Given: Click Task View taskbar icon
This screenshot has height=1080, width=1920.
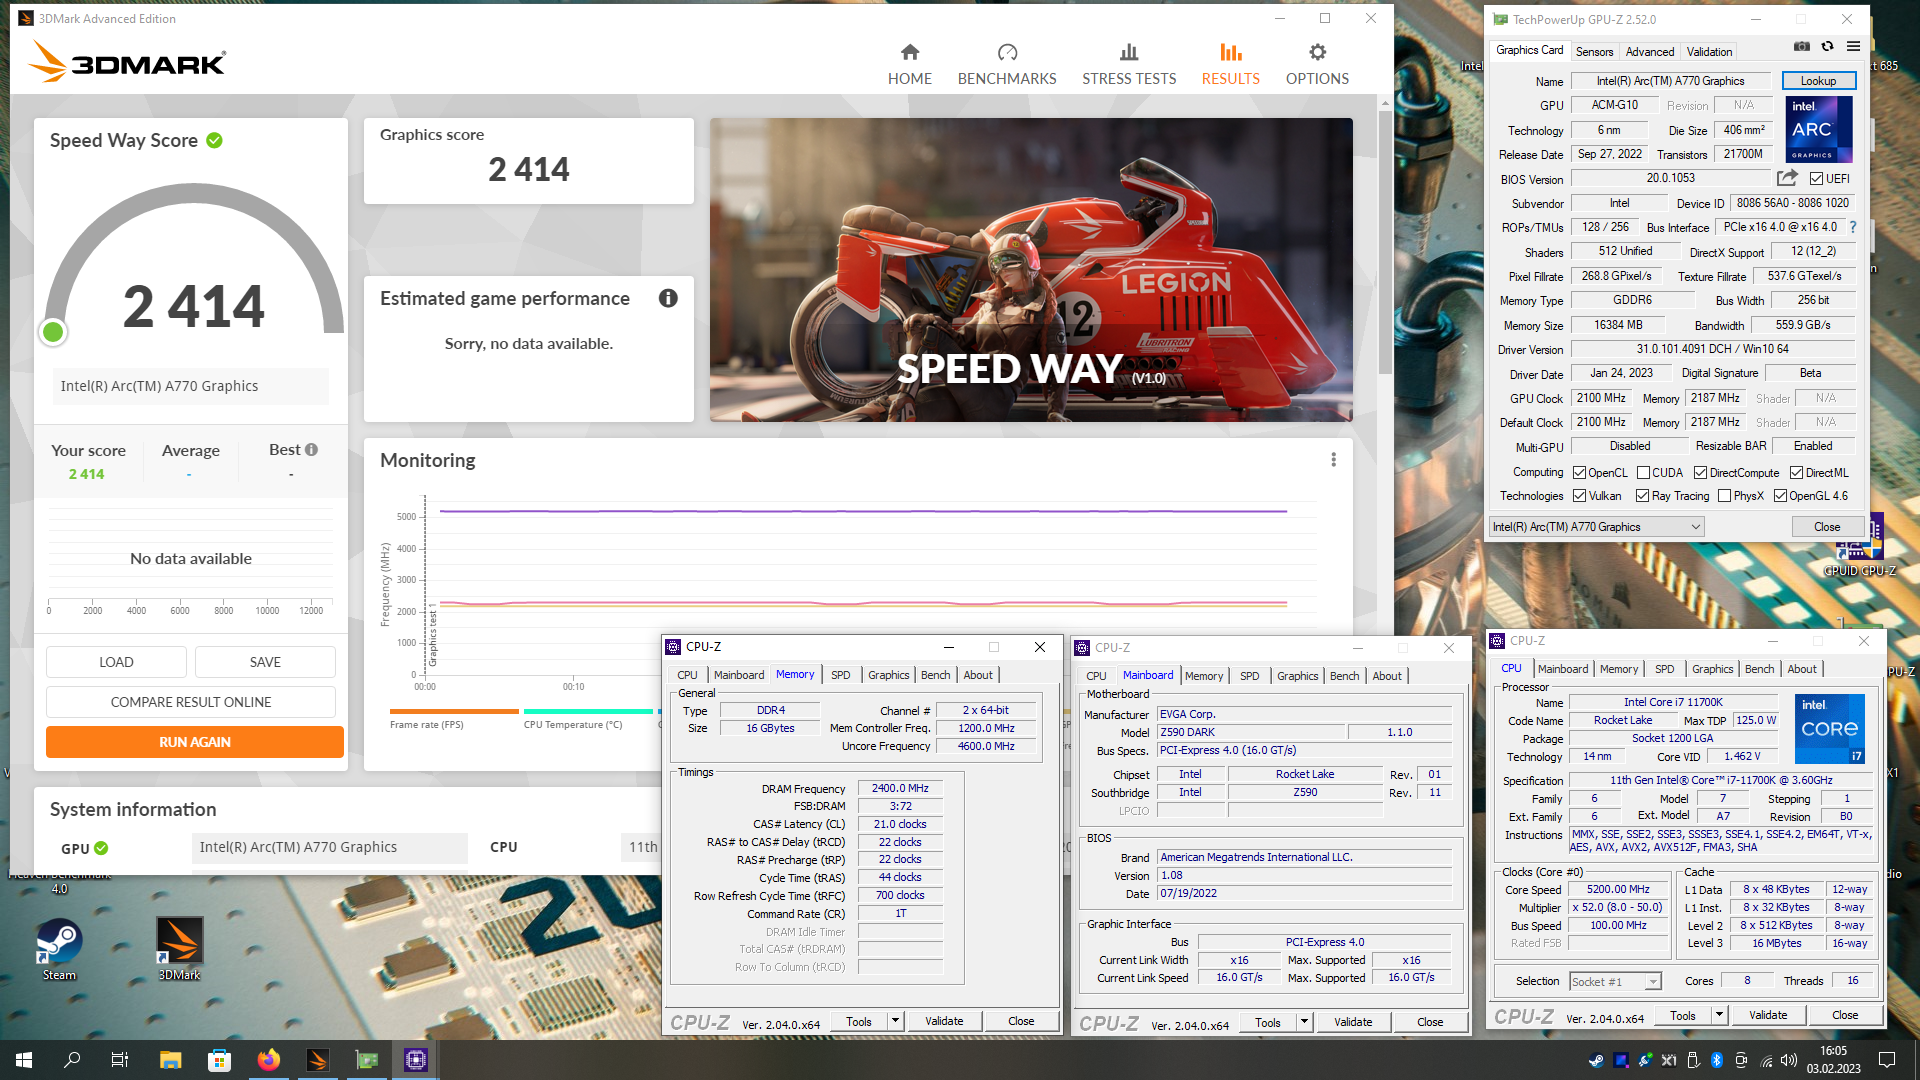Looking at the screenshot, I should [x=120, y=1060].
